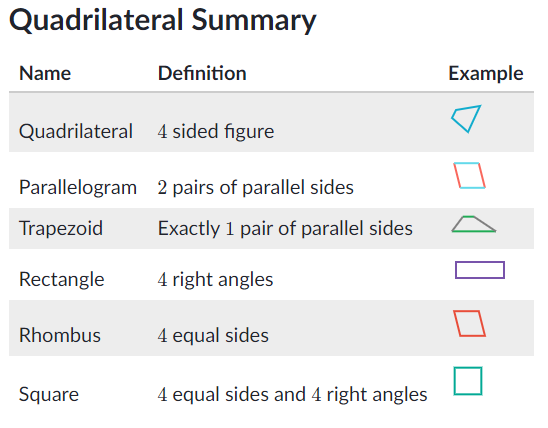Select the purple rectangle example shape
The image size is (548, 428).
(480, 270)
